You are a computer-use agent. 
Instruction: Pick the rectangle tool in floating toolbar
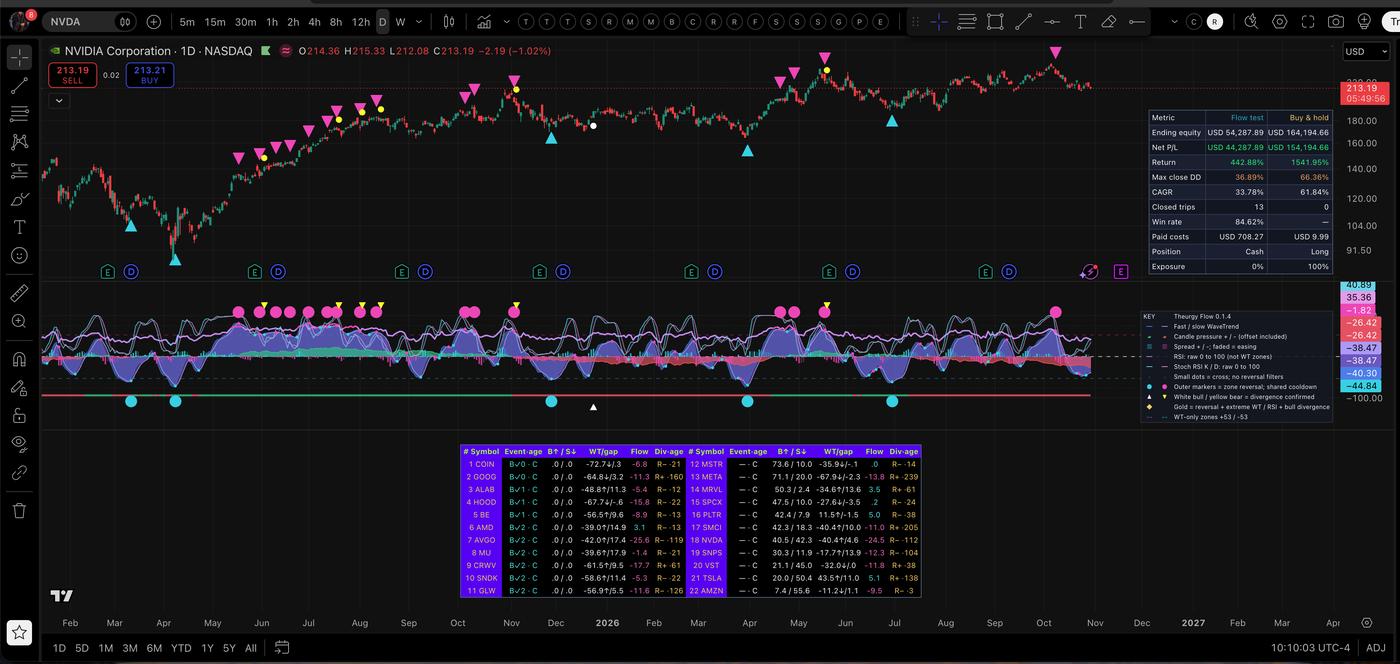click(x=995, y=21)
